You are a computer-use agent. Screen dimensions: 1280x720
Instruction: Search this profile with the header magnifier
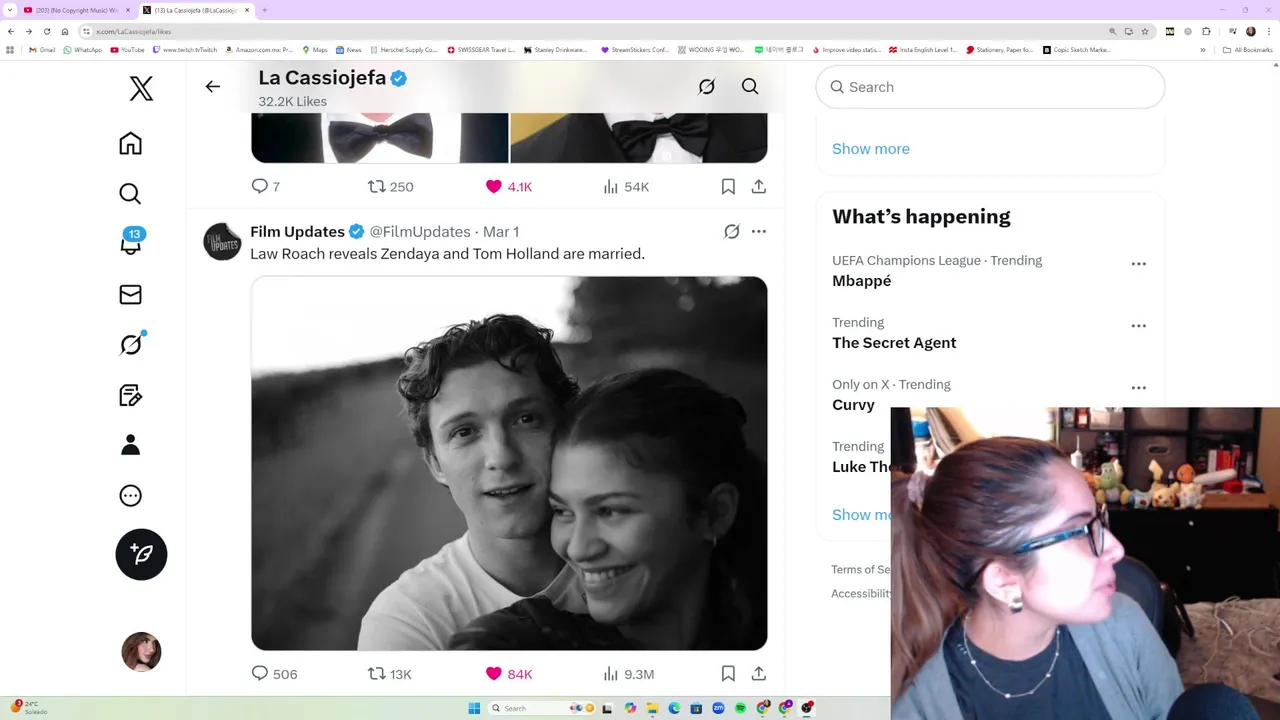pyautogui.click(x=750, y=87)
